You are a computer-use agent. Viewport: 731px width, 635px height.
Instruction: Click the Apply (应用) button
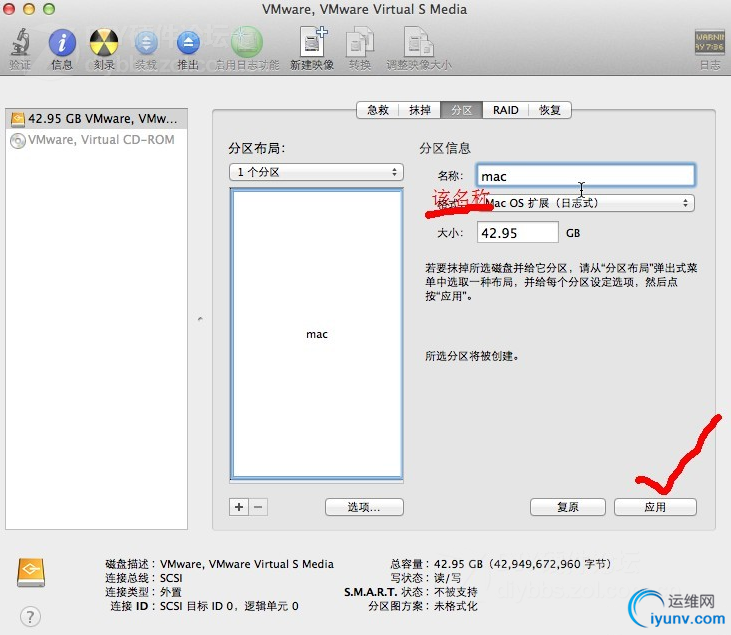[x=655, y=507]
